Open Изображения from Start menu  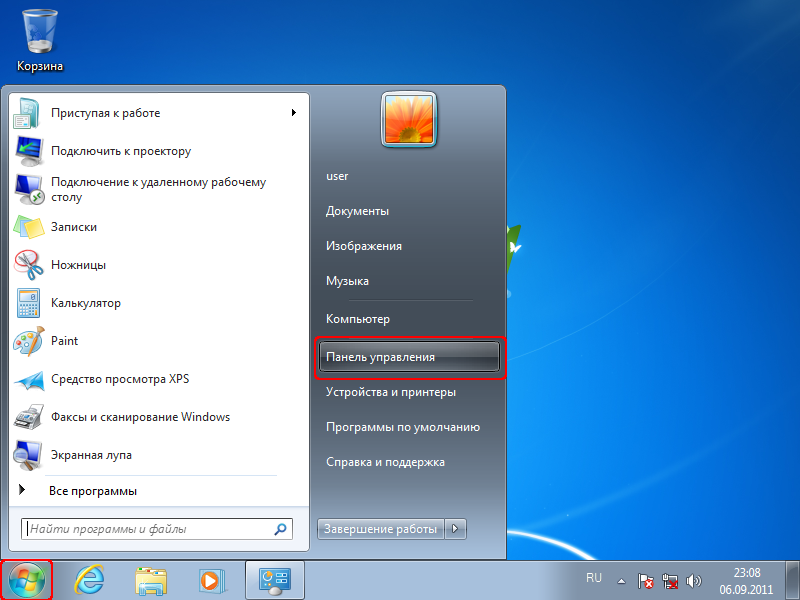pos(364,246)
